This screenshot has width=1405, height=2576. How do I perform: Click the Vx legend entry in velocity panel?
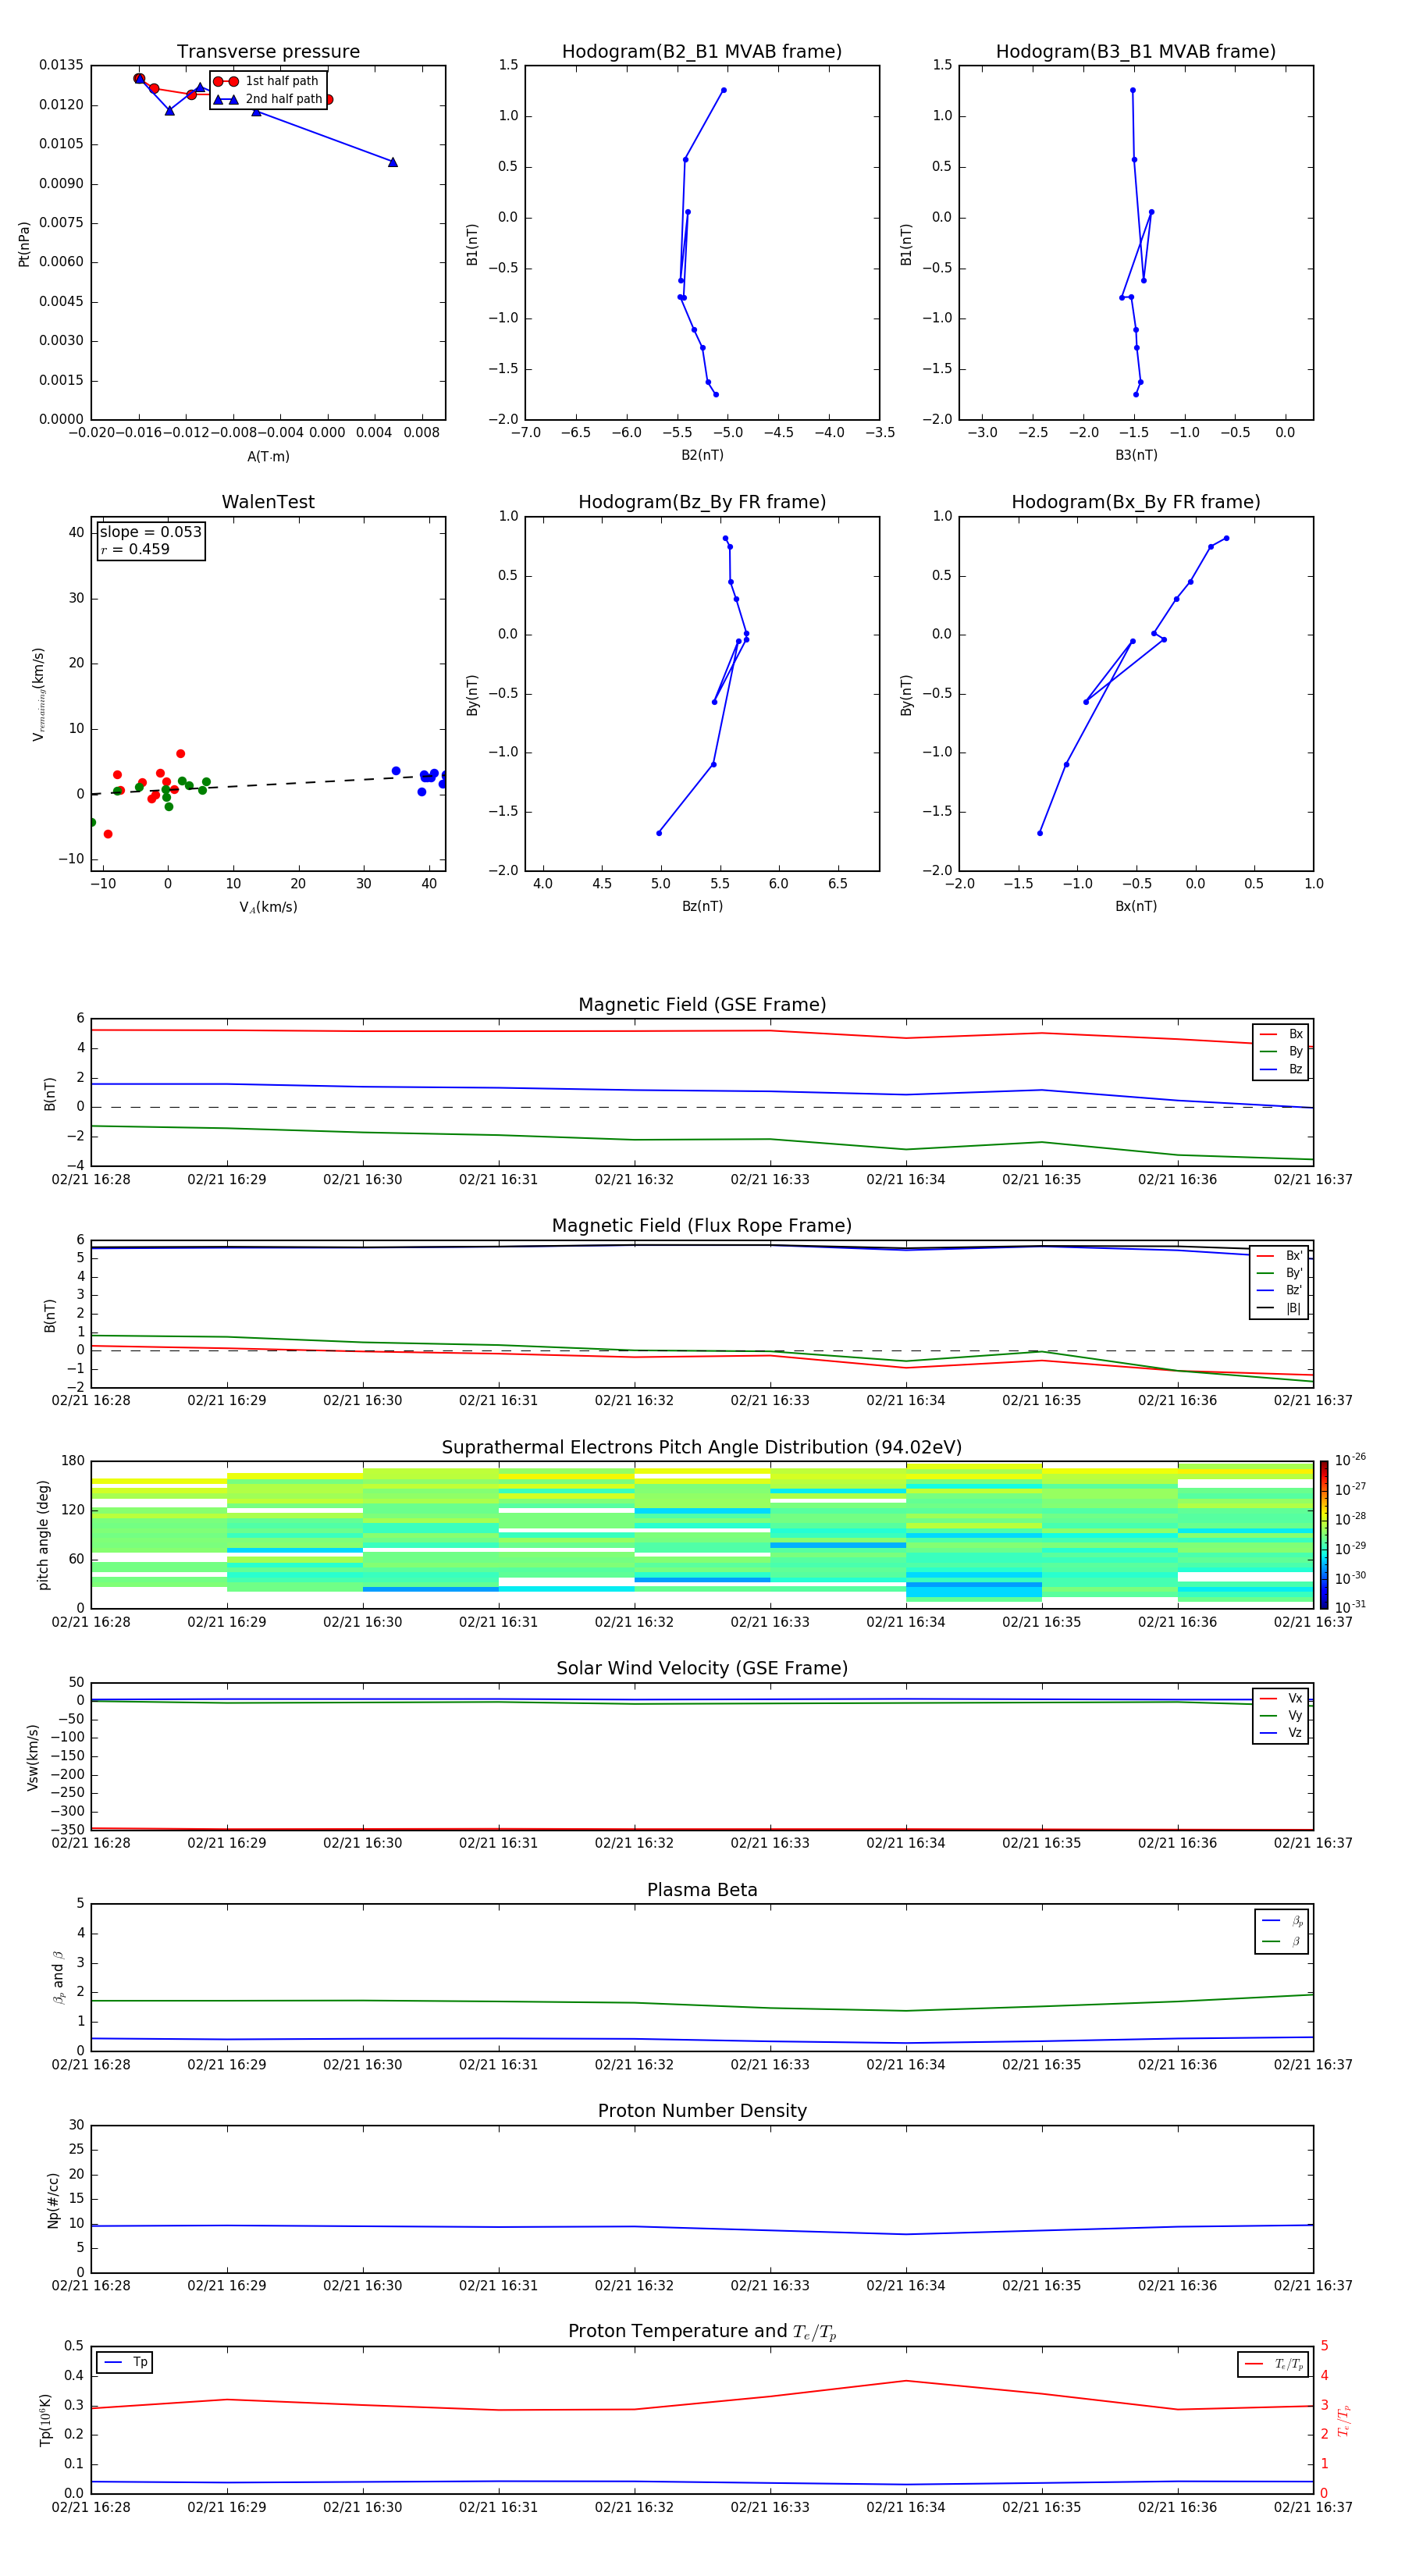pyautogui.click(x=1281, y=1698)
